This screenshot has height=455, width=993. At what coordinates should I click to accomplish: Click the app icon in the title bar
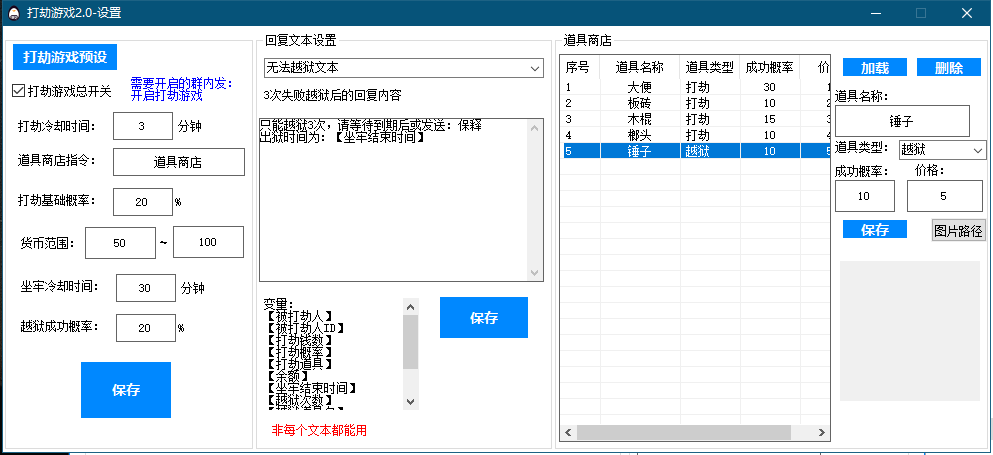click(13, 13)
